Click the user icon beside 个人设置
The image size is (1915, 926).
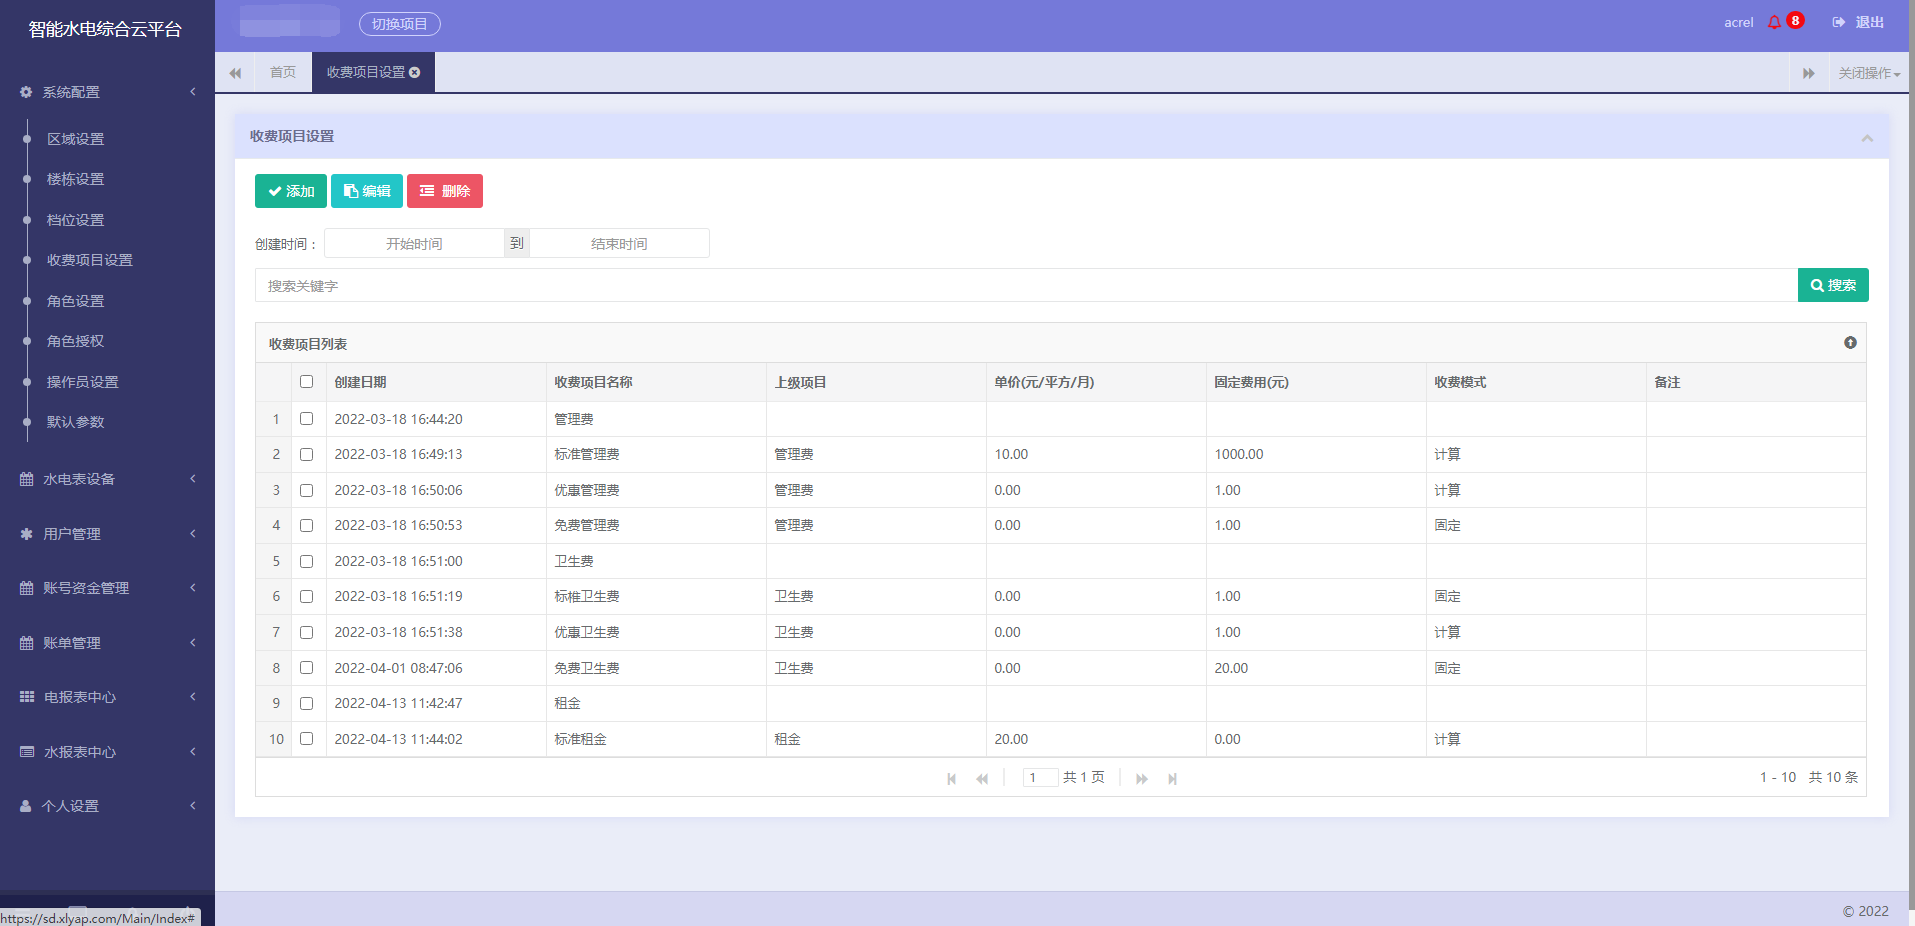[x=26, y=806]
